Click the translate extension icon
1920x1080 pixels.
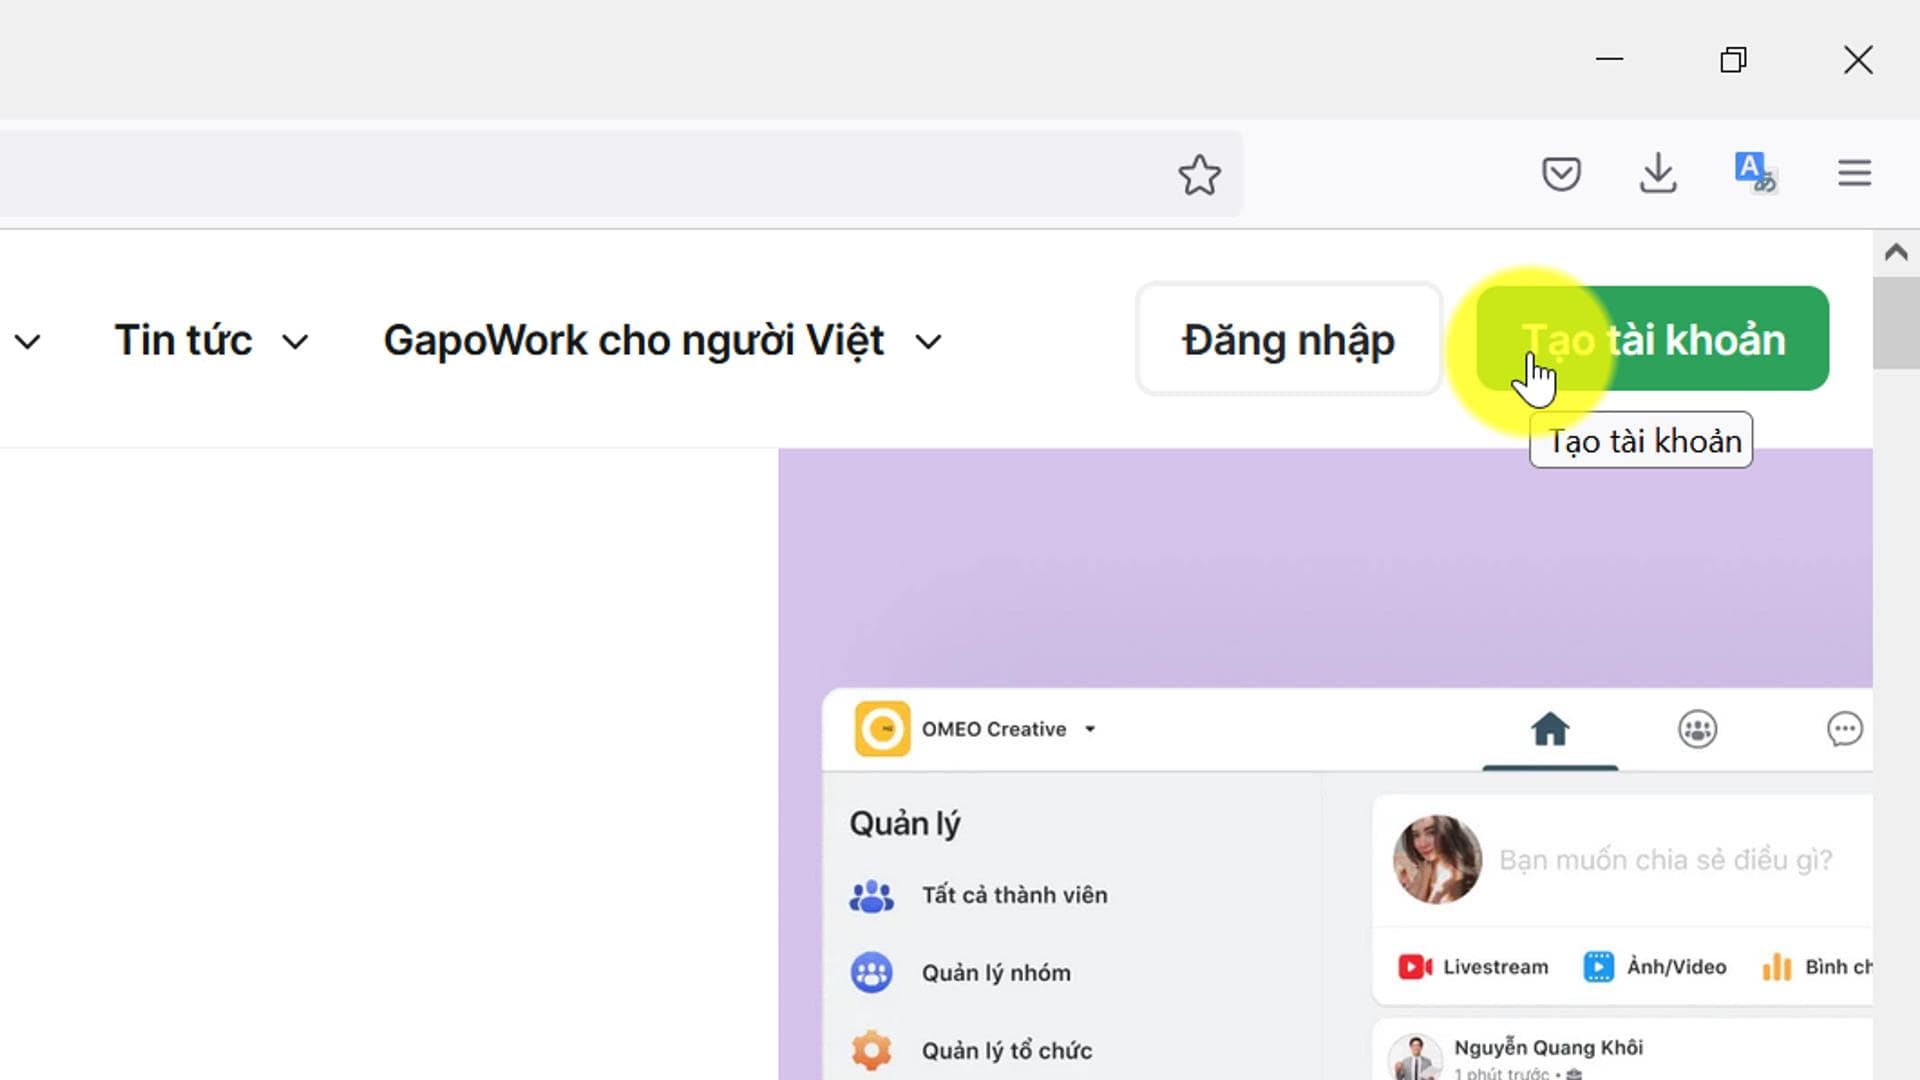1755,173
